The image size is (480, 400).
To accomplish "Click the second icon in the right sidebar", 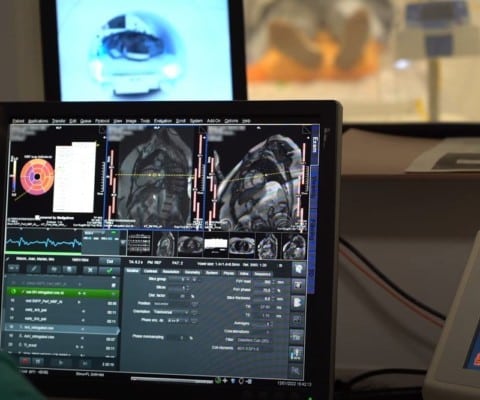I will pyautogui.click(x=298, y=285).
